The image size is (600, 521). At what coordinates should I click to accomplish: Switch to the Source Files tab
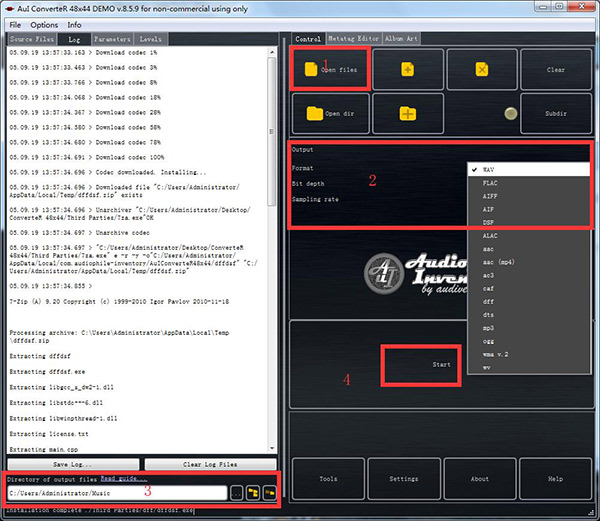[32, 39]
